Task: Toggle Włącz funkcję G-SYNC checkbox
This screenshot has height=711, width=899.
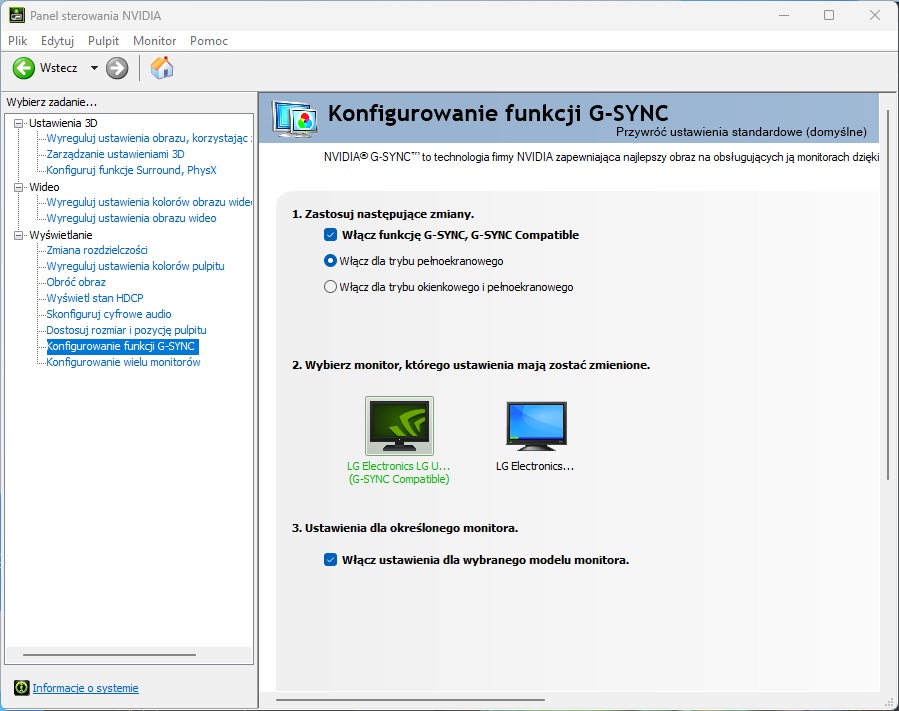Action: 330,235
